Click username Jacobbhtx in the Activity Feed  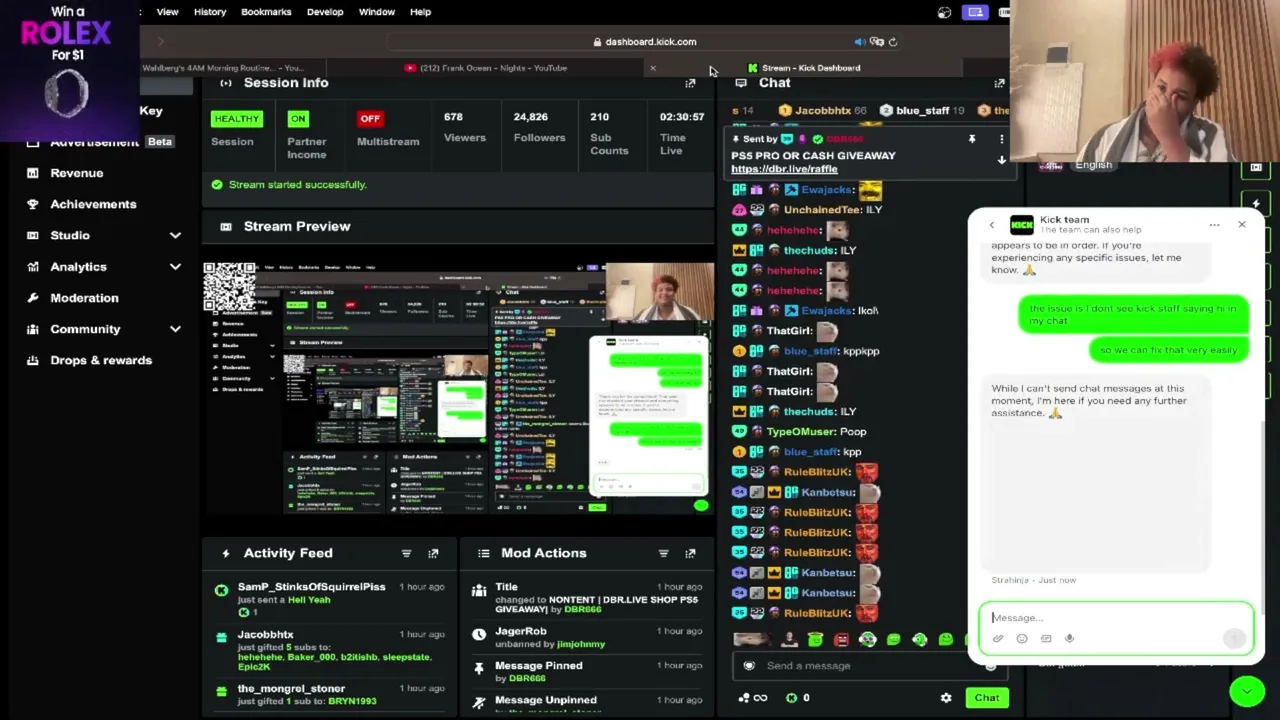point(265,635)
